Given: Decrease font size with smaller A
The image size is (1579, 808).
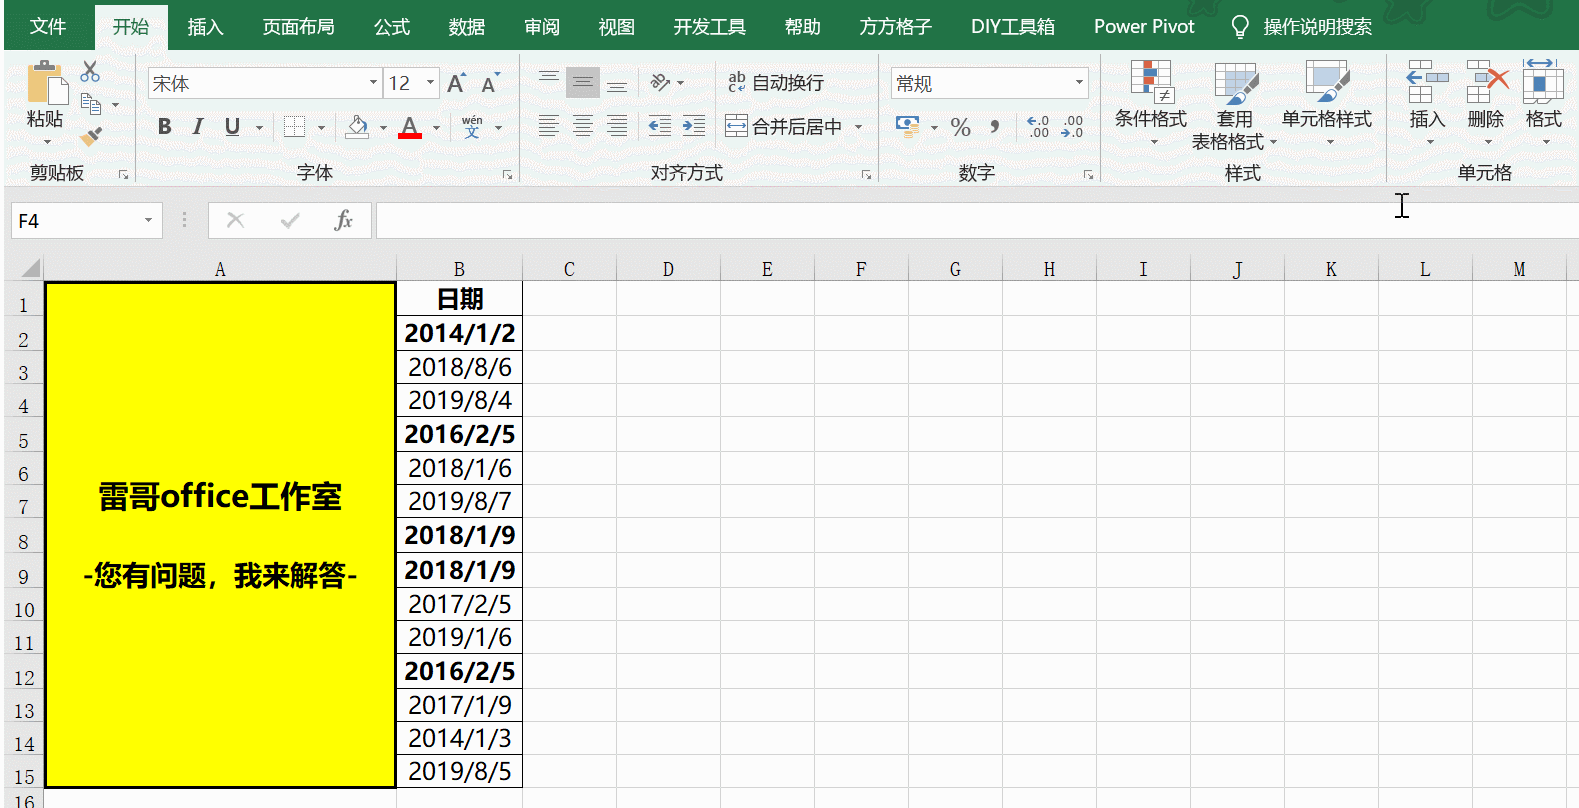Looking at the screenshot, I should [x=490, y=83].
